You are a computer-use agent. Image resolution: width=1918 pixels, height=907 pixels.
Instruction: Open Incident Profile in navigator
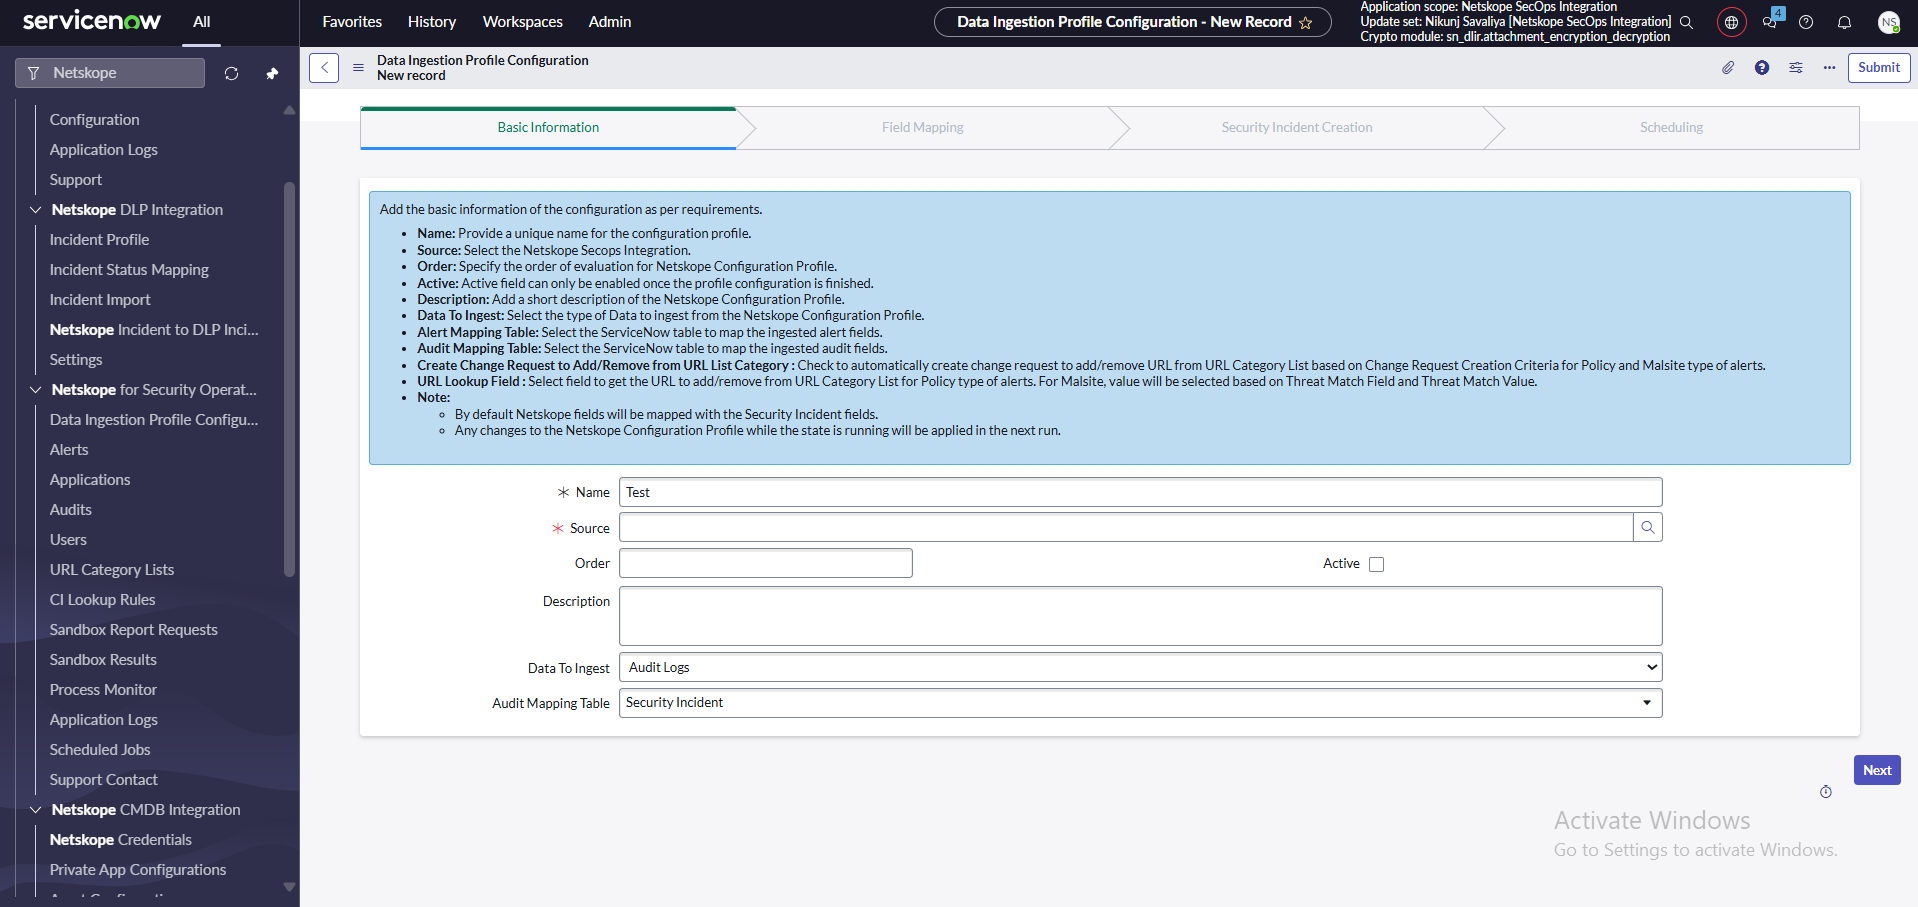click(x=99, y=240)
